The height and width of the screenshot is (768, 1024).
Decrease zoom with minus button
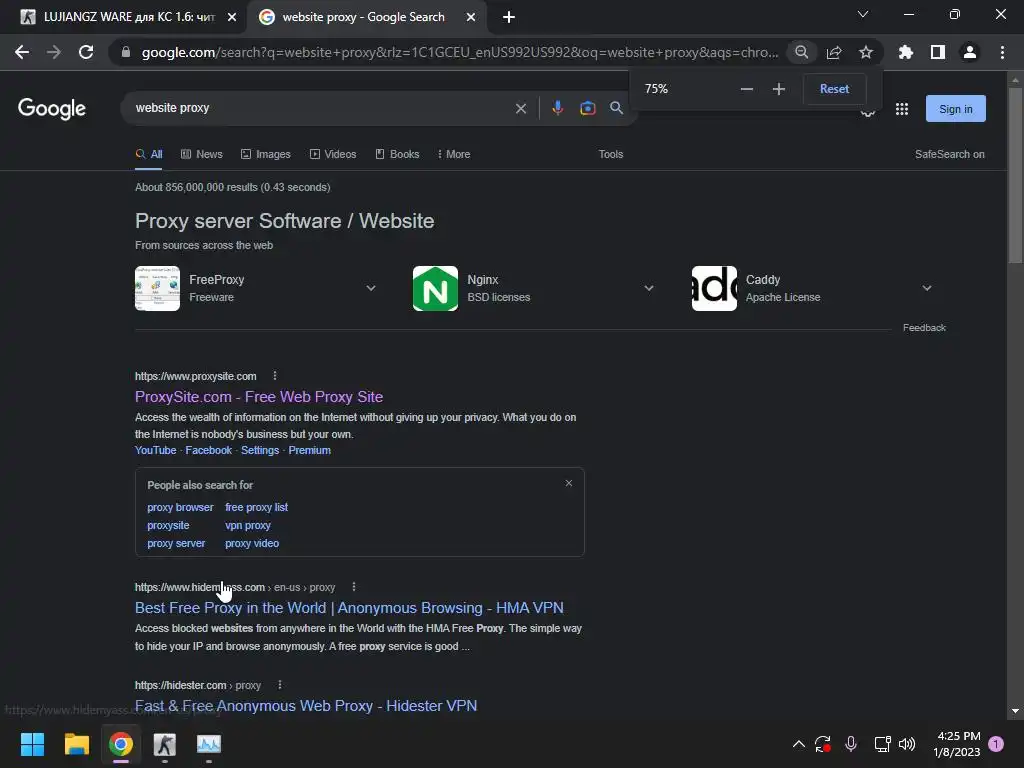[x=746, y=89]
